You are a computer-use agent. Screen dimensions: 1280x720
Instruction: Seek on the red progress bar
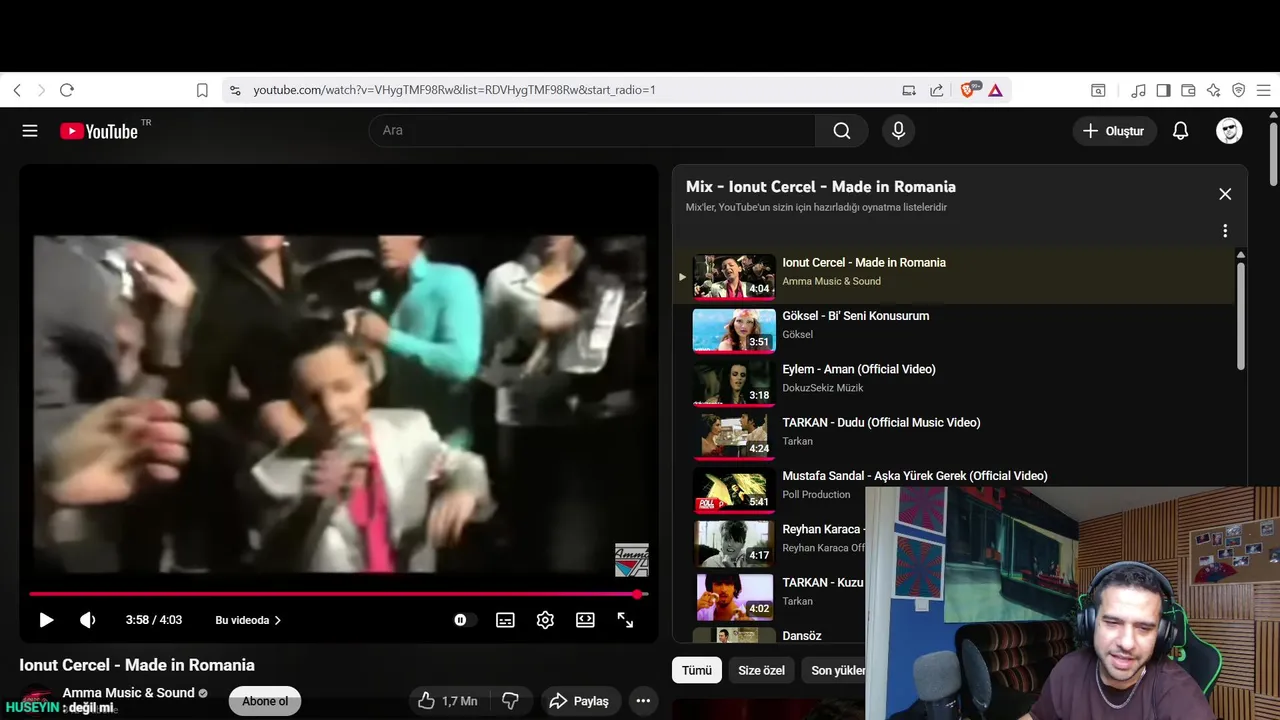pyautogui.click(x=338, y=594)
